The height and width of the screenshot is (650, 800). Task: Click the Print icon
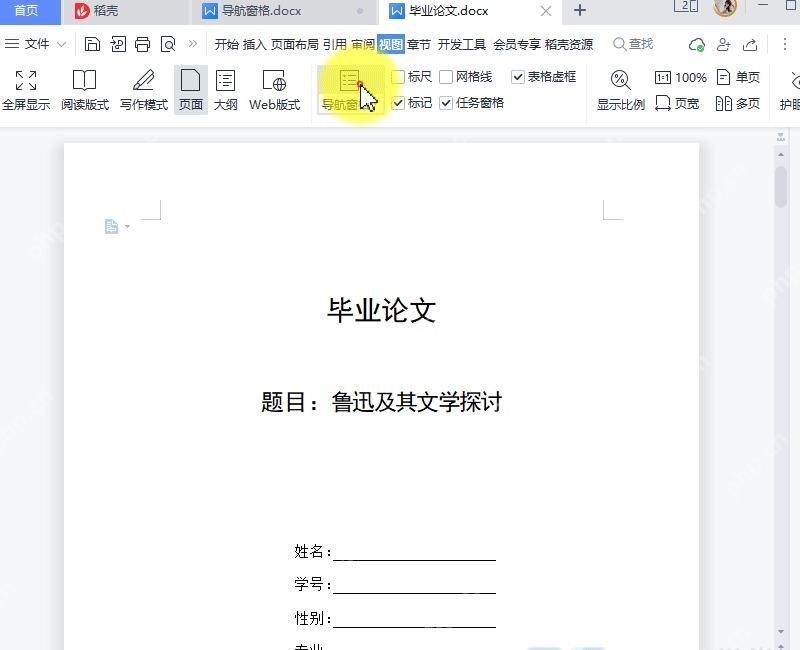(x=142, y=44)
